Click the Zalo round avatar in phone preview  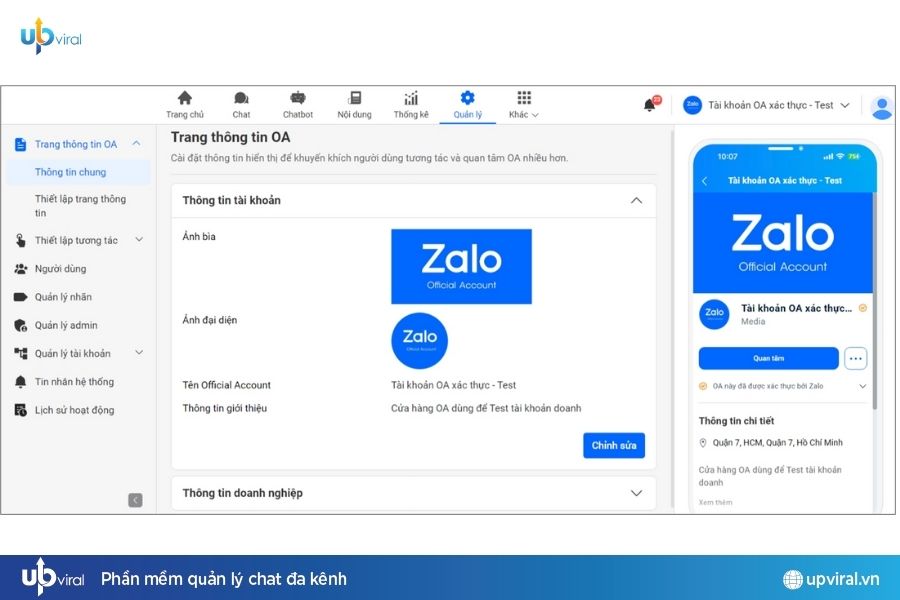click(x=714, y=314)
